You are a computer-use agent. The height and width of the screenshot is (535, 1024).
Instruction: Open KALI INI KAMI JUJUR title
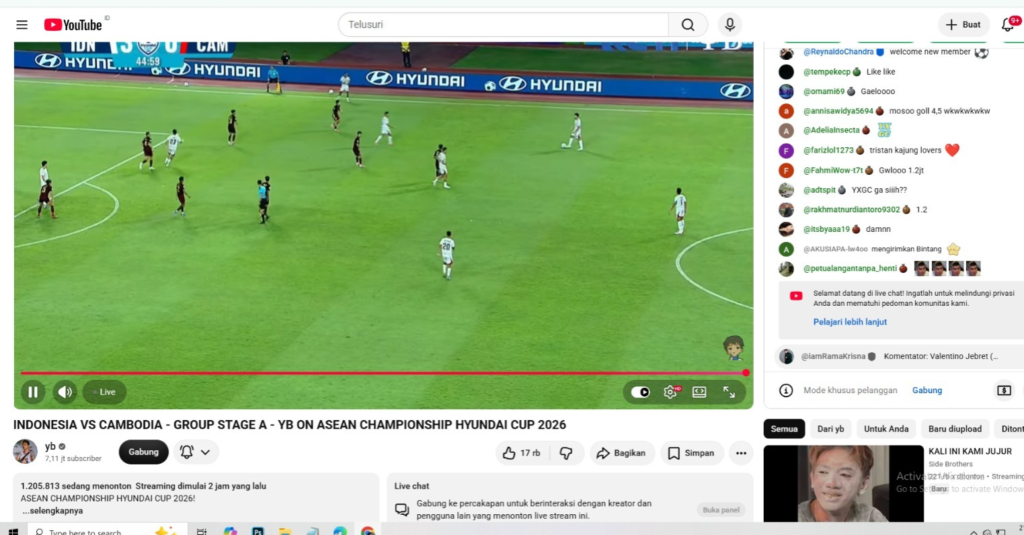coord(970,451)
